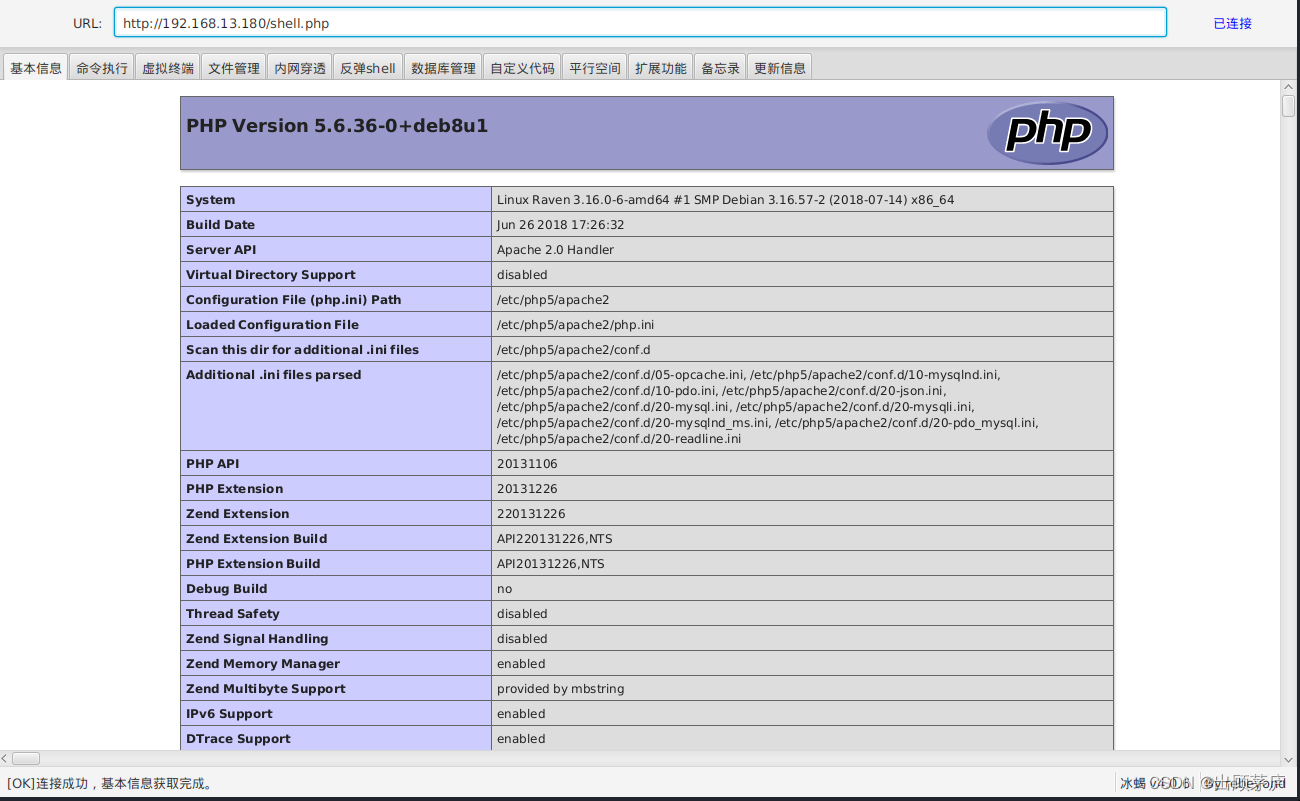1300x801 pixels.
Task: Open the 命令执行 tab
Action: pyautogui.click(x=102, y=68)
